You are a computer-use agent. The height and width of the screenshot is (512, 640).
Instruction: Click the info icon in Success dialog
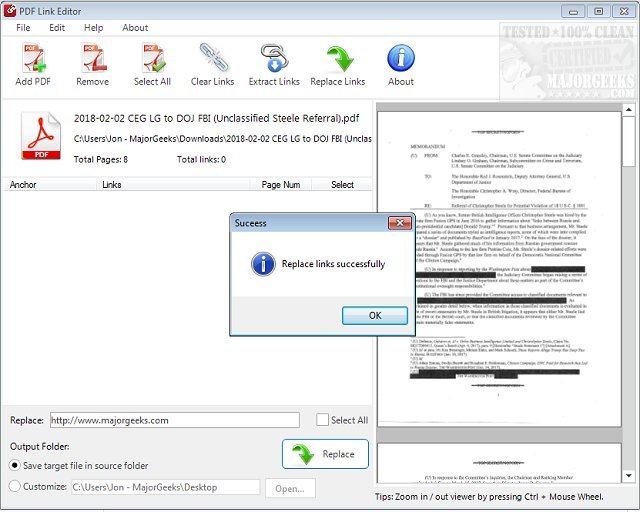pyautogui.click(x=263, y=264)
